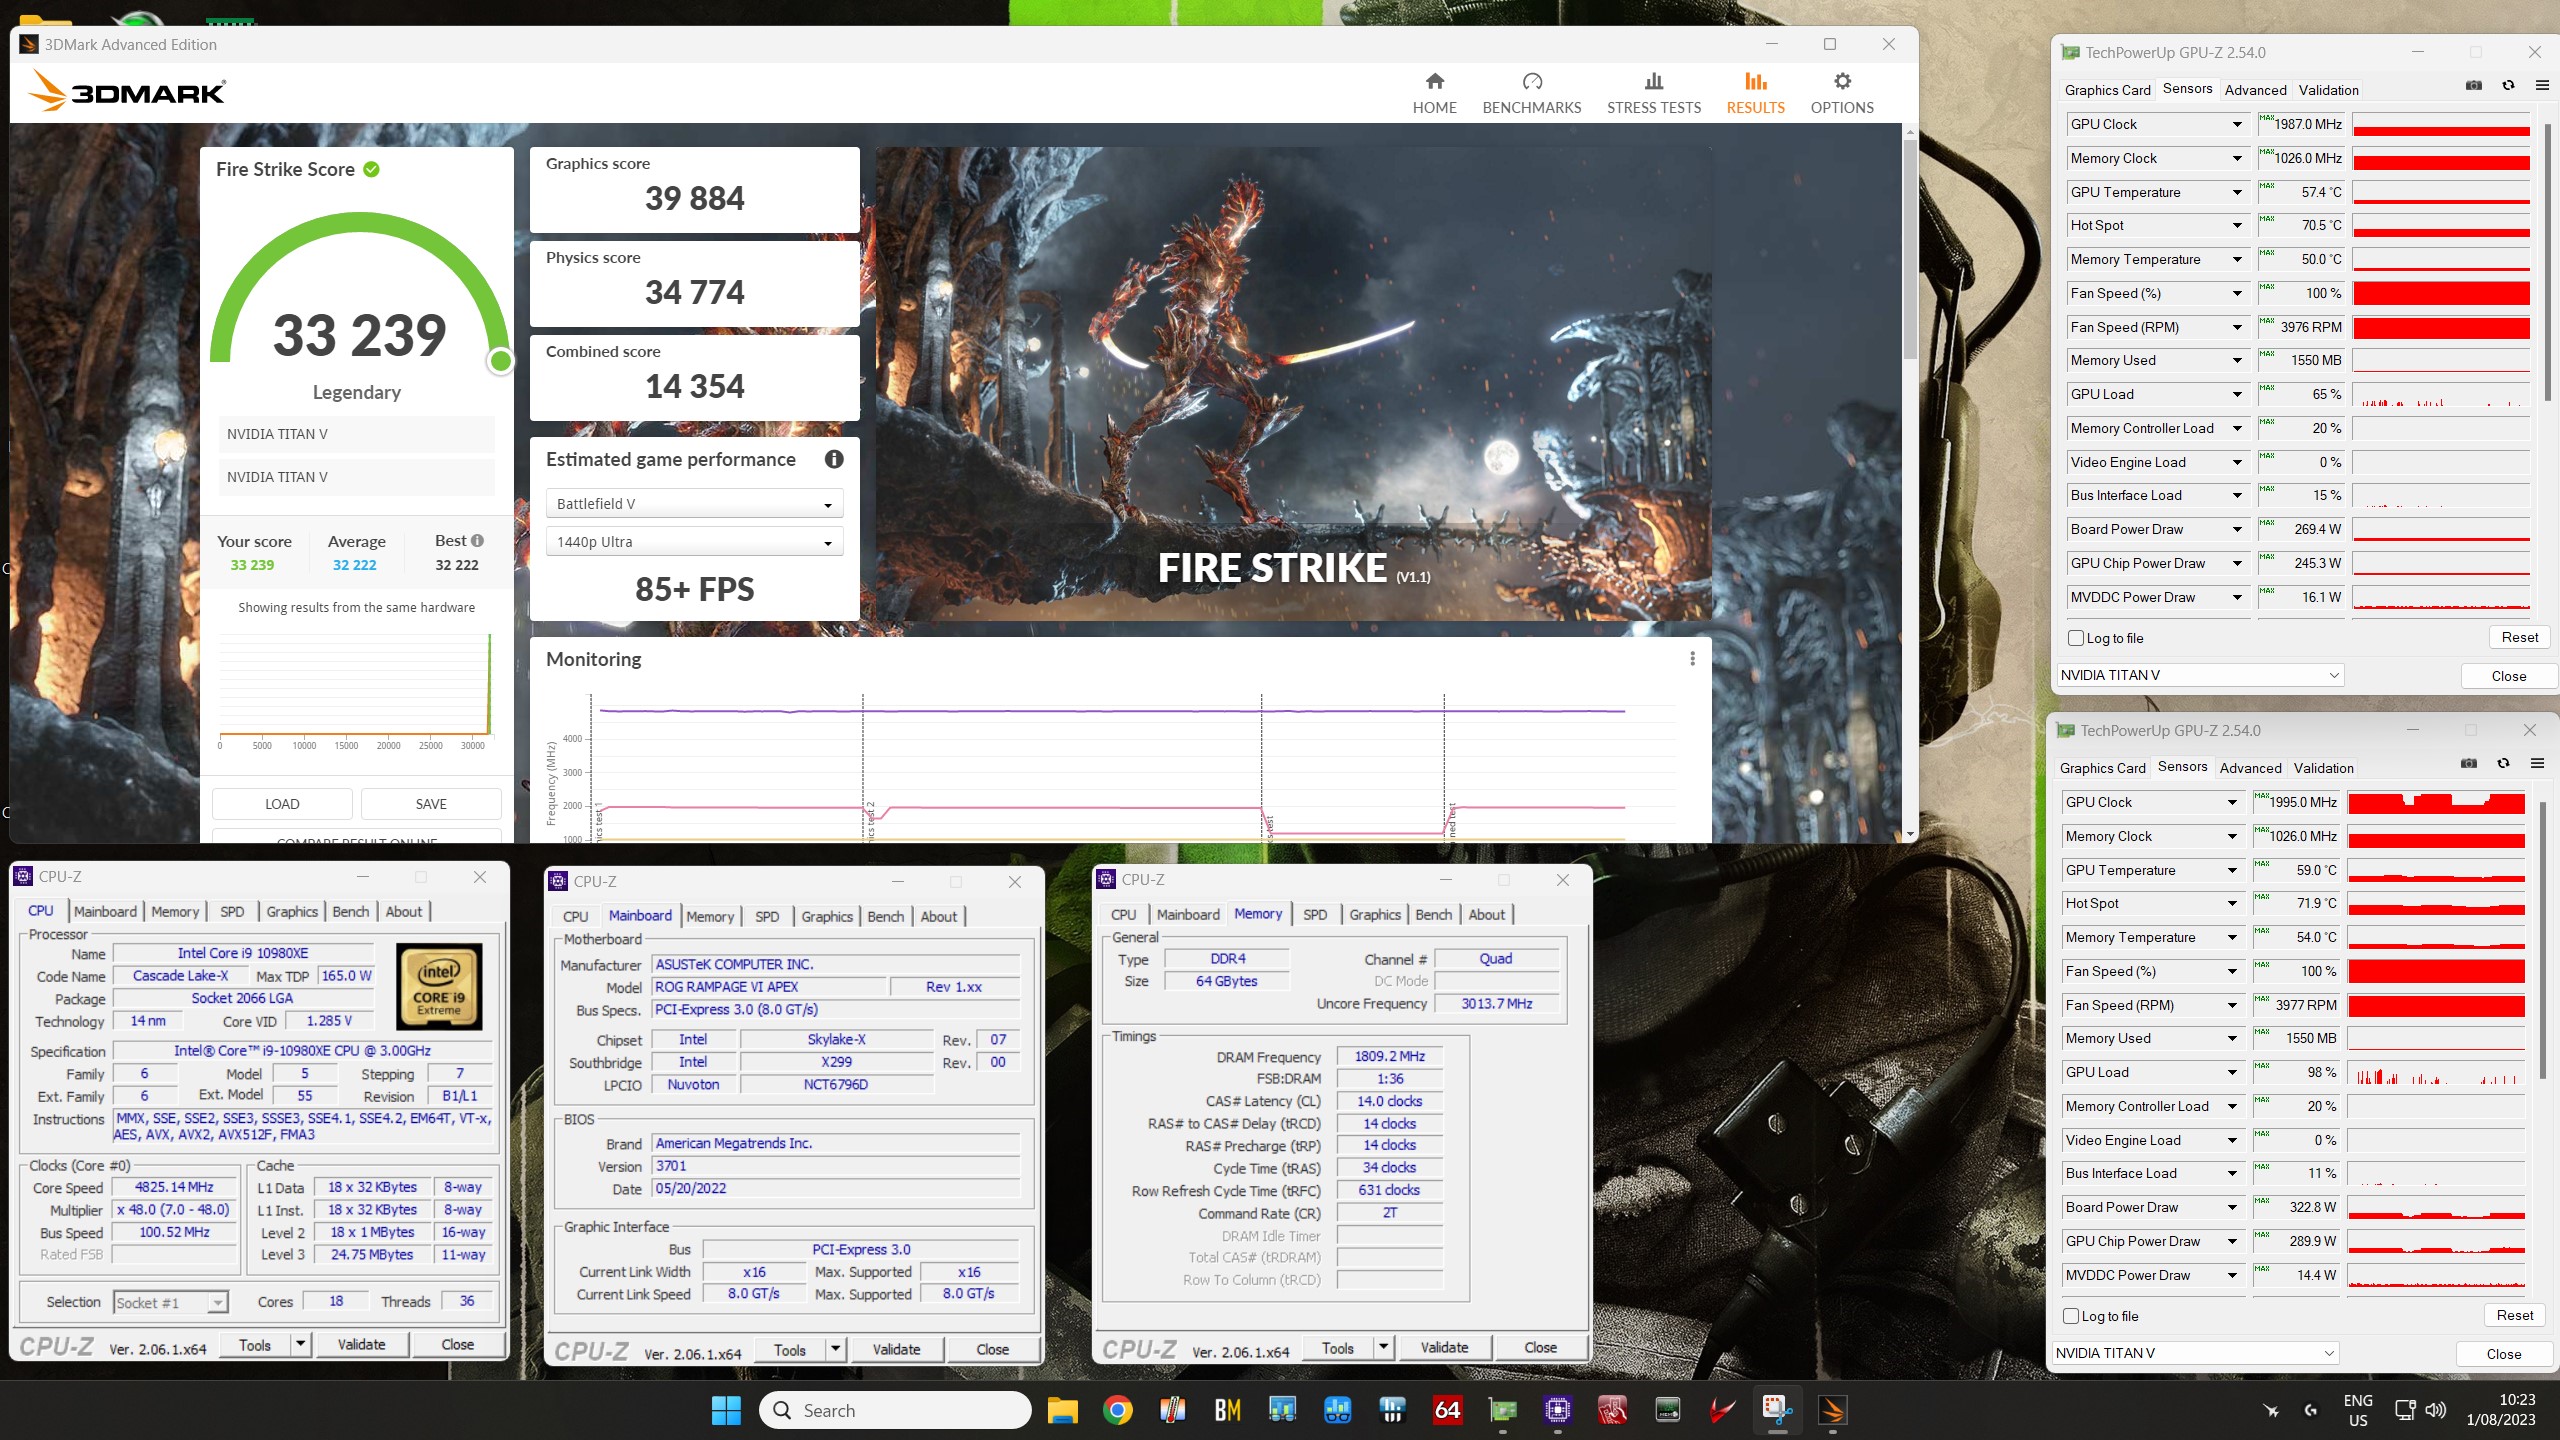The height and width of the screenshot is (1440, 2560).
Task: Open the AIDA64 taskbar icon
Action: 1447,1411
